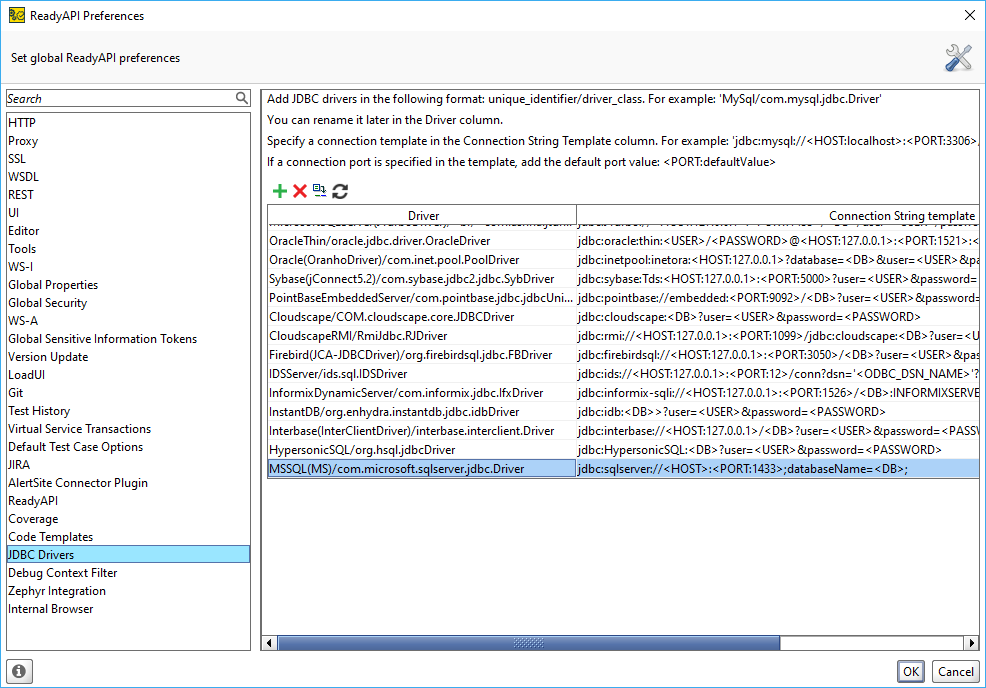
Task: Click the jdbc:cloudscape:<DB> connection string cell
Action: pyautogui.click(x=778, y=317)
